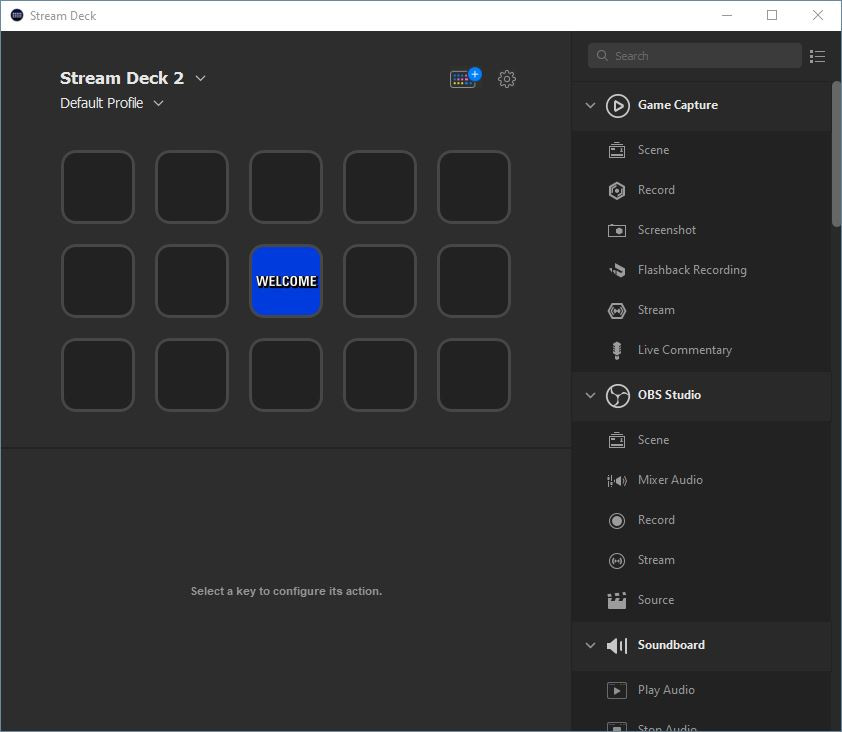The image size is (842, 732).
Task: Click the OBS Source label
Action: [656, 600]
